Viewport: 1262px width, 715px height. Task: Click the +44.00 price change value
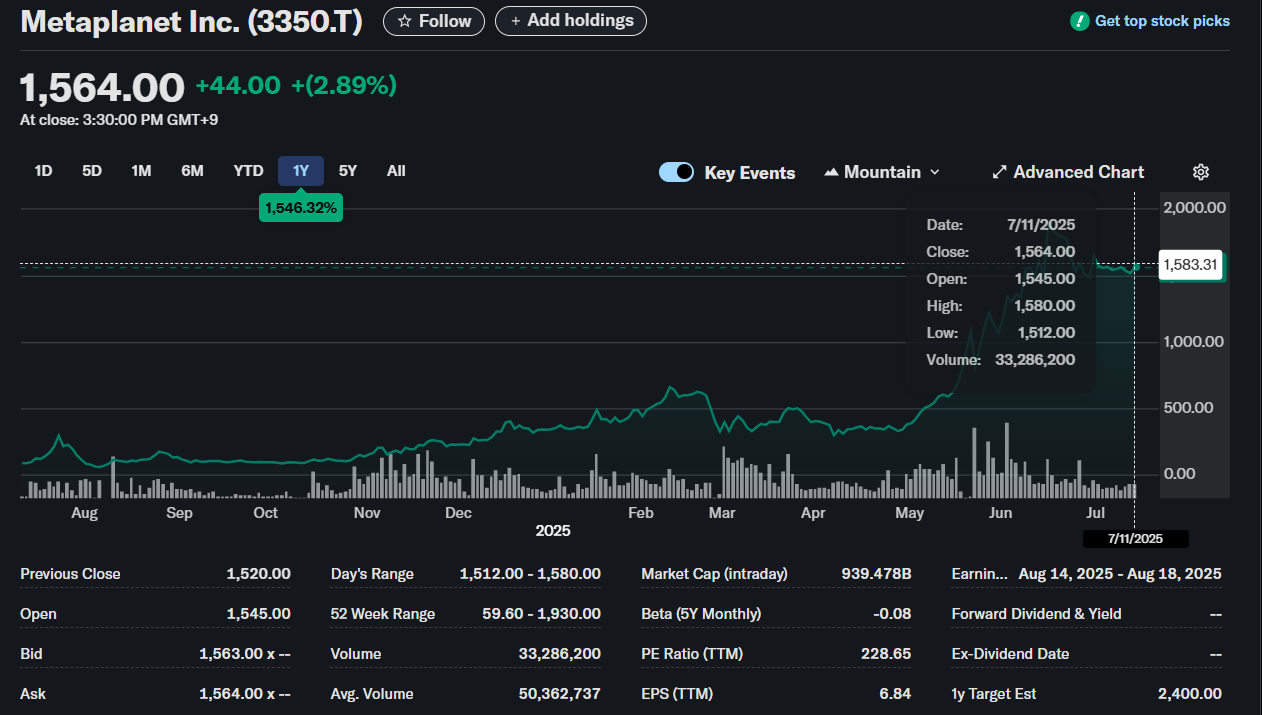[238, 86]
